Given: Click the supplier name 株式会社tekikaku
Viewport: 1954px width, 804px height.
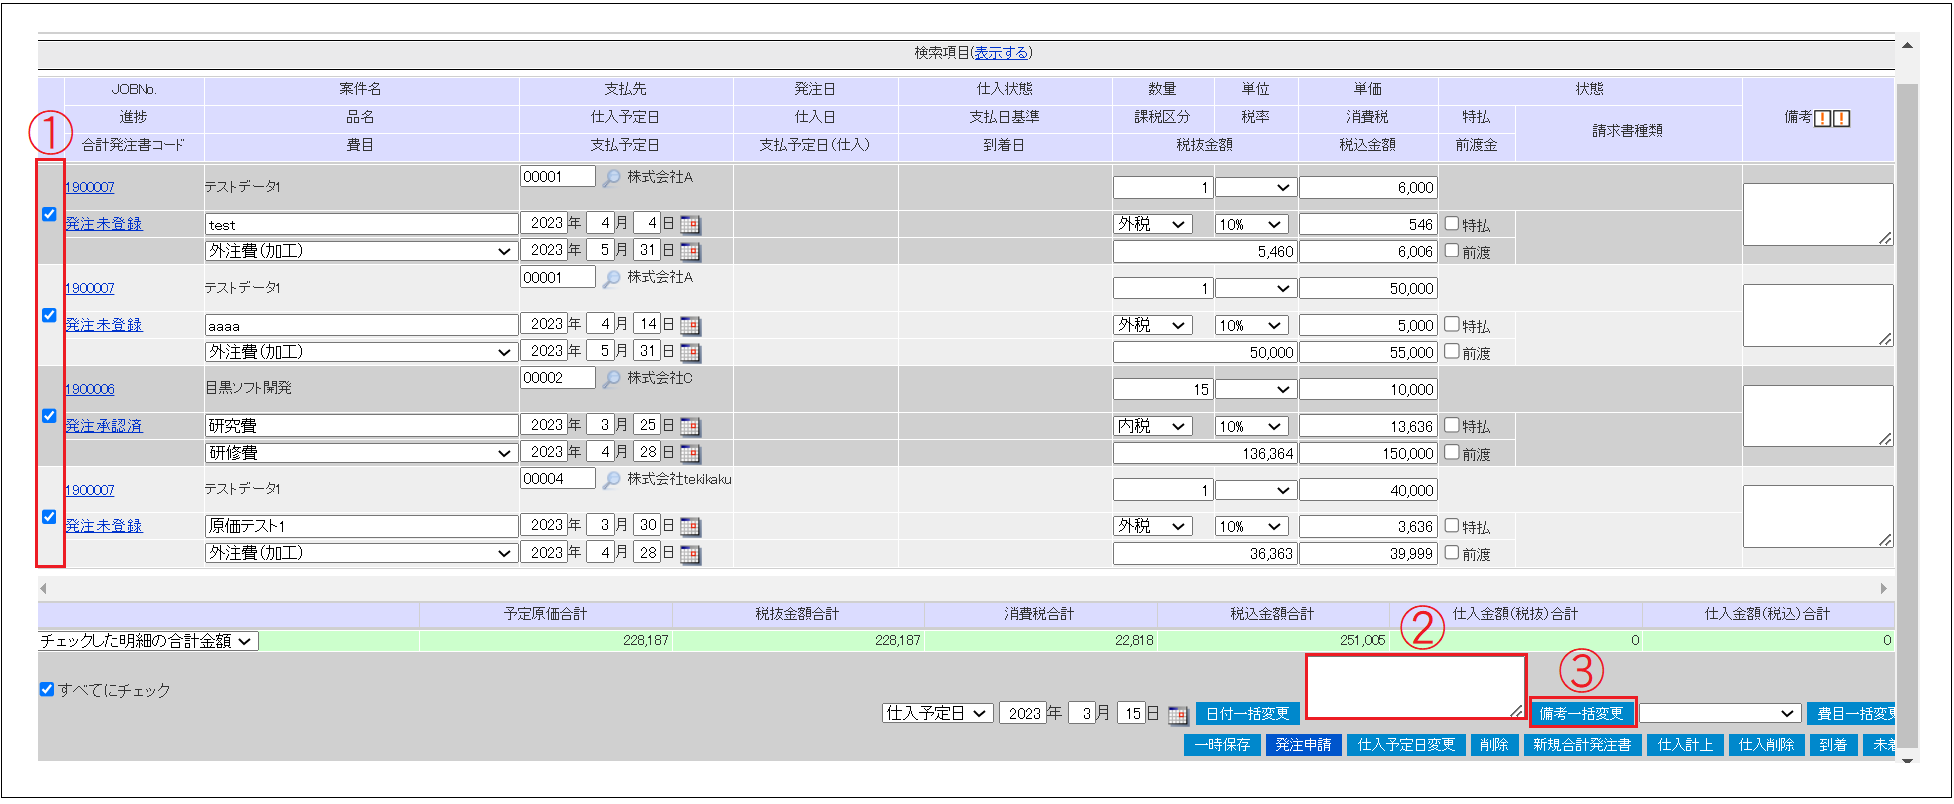Looking at the screenshot, I should click(679, 480).
